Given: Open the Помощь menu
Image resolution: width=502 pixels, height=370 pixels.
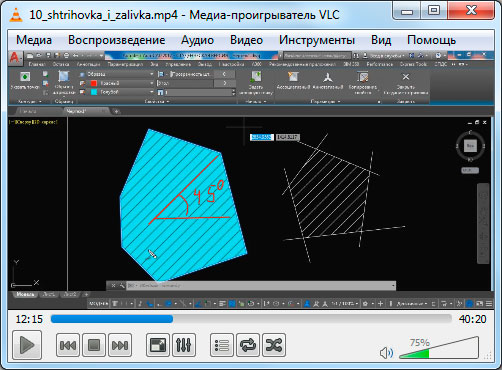Looking at the screenshot, I should click(x=431, y=40).
